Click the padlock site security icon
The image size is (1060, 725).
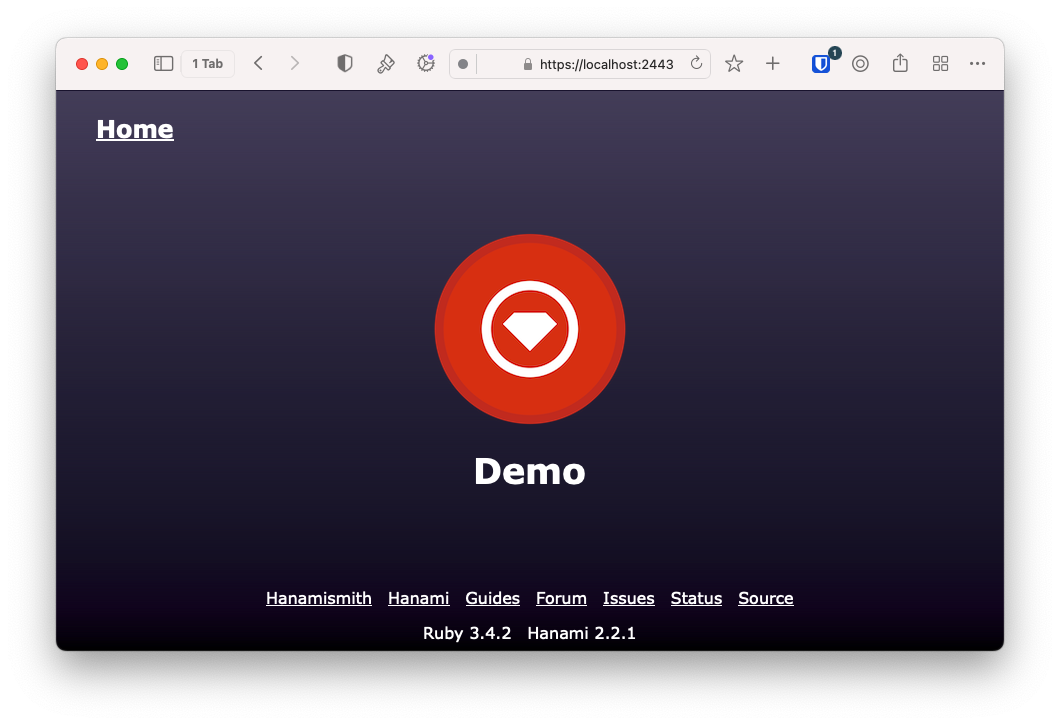click(528, 64)
